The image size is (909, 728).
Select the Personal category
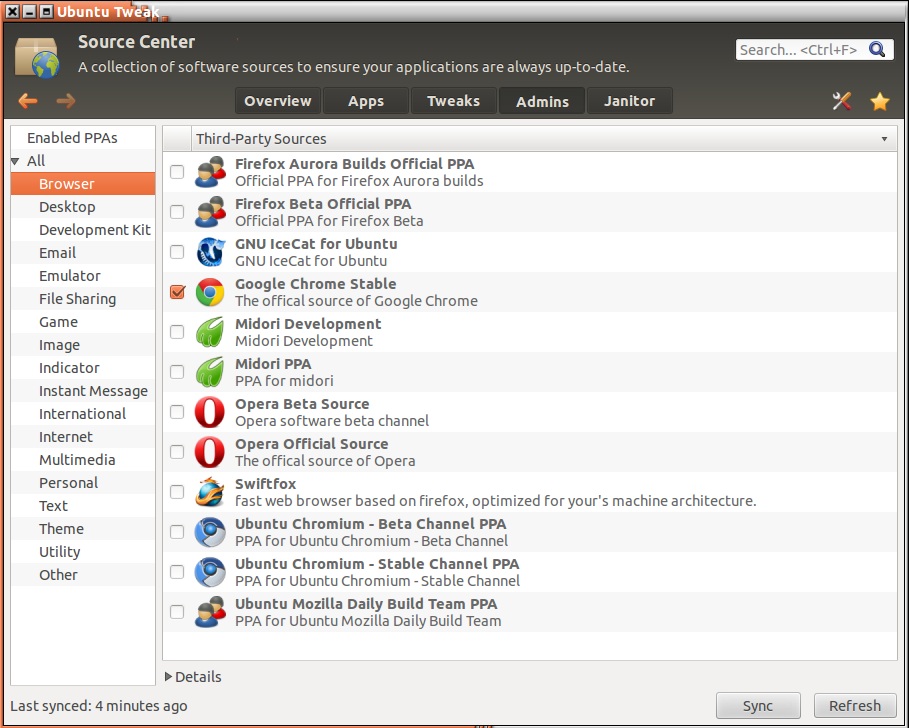83,483
